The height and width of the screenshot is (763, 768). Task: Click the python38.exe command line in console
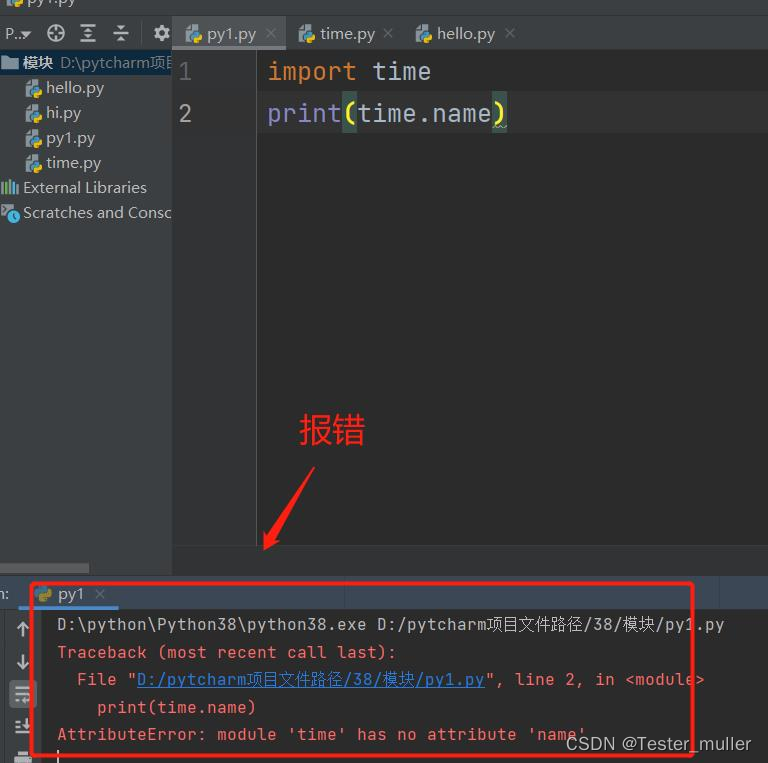click(x=390, y=625)
